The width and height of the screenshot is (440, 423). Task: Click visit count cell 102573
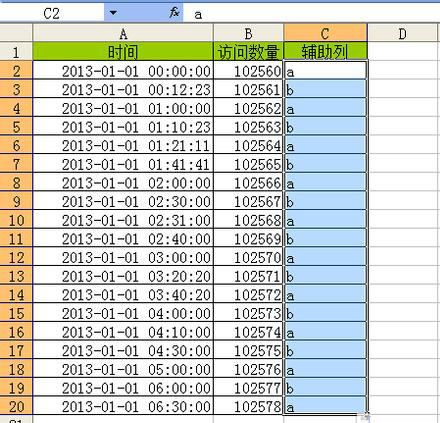(248, 313)
